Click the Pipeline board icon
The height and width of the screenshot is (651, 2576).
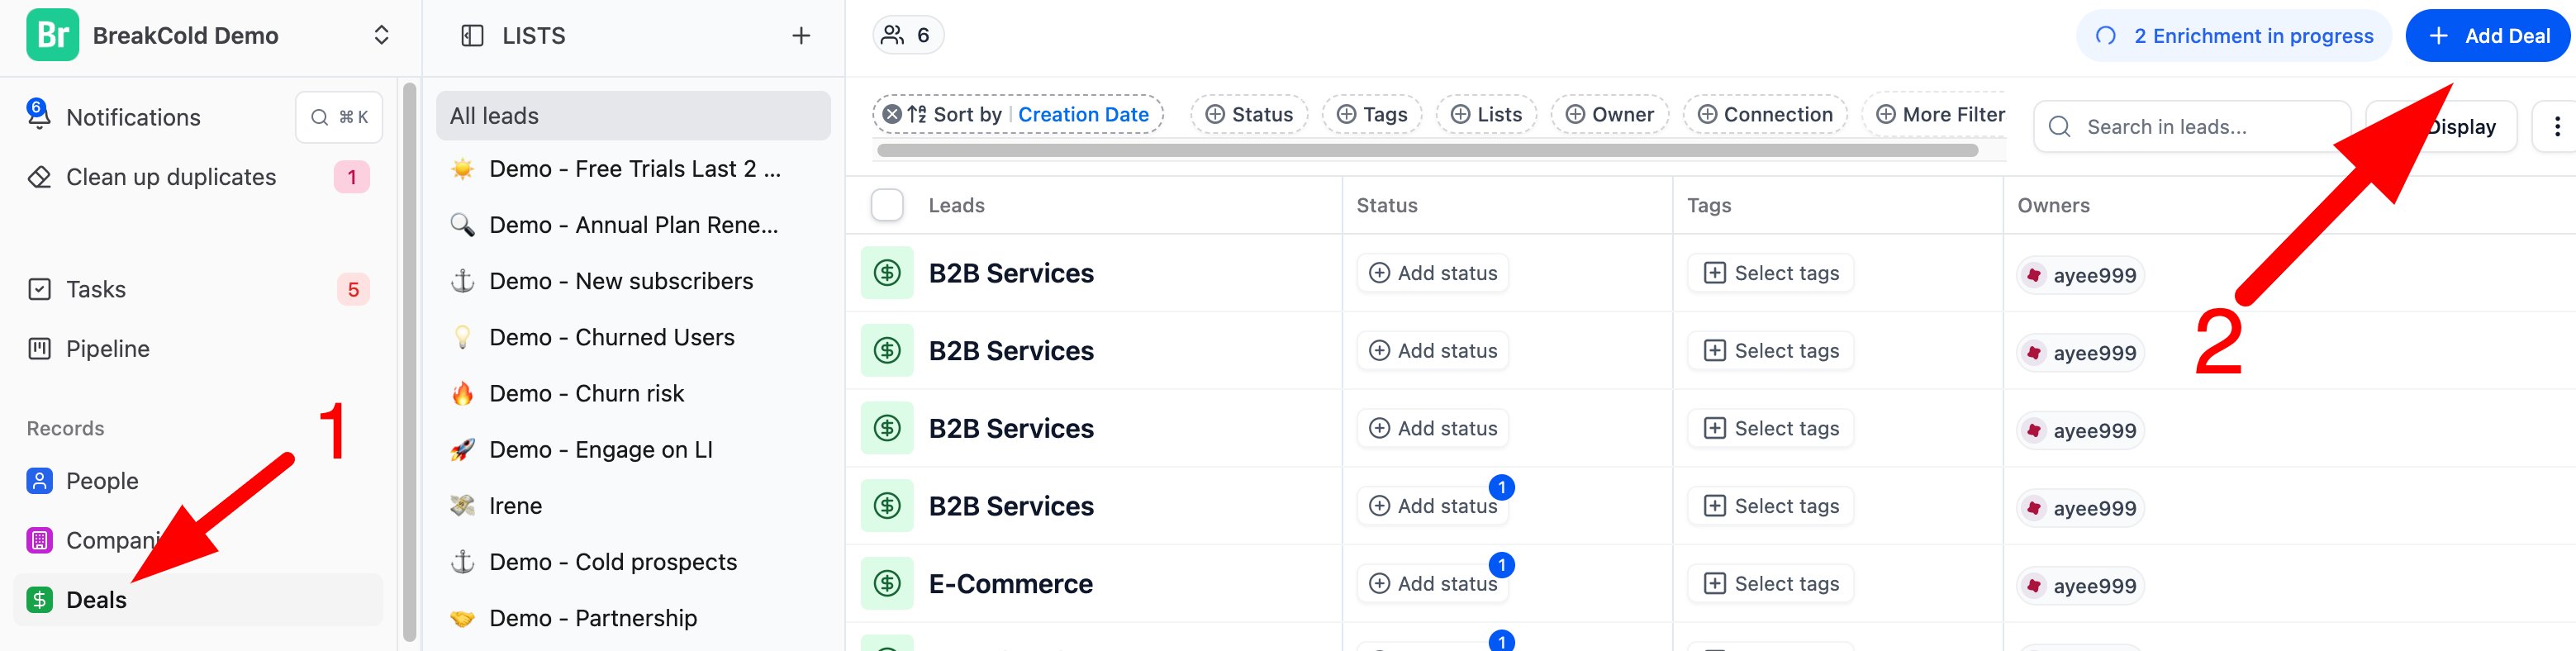pyautogui.click(x=39, y=349)
